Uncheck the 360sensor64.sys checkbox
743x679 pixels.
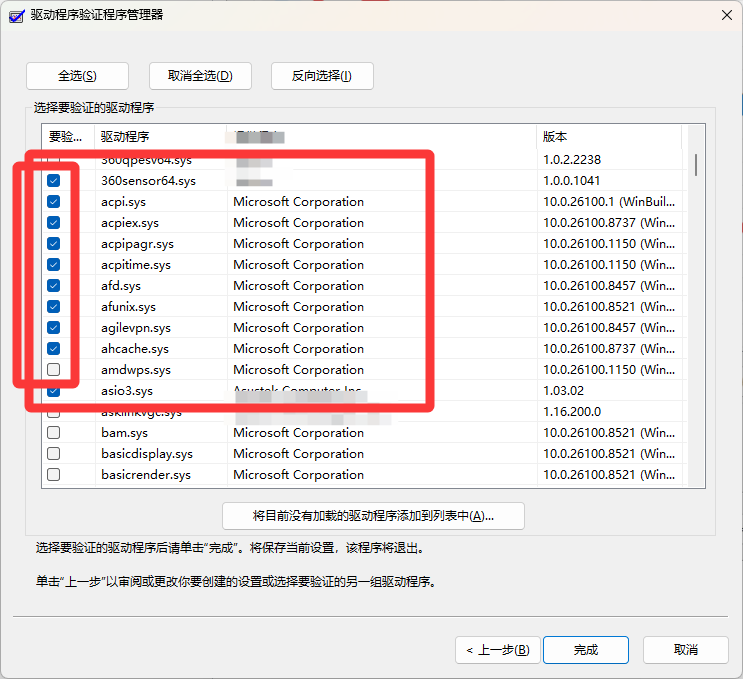click(x=54, y=181)
